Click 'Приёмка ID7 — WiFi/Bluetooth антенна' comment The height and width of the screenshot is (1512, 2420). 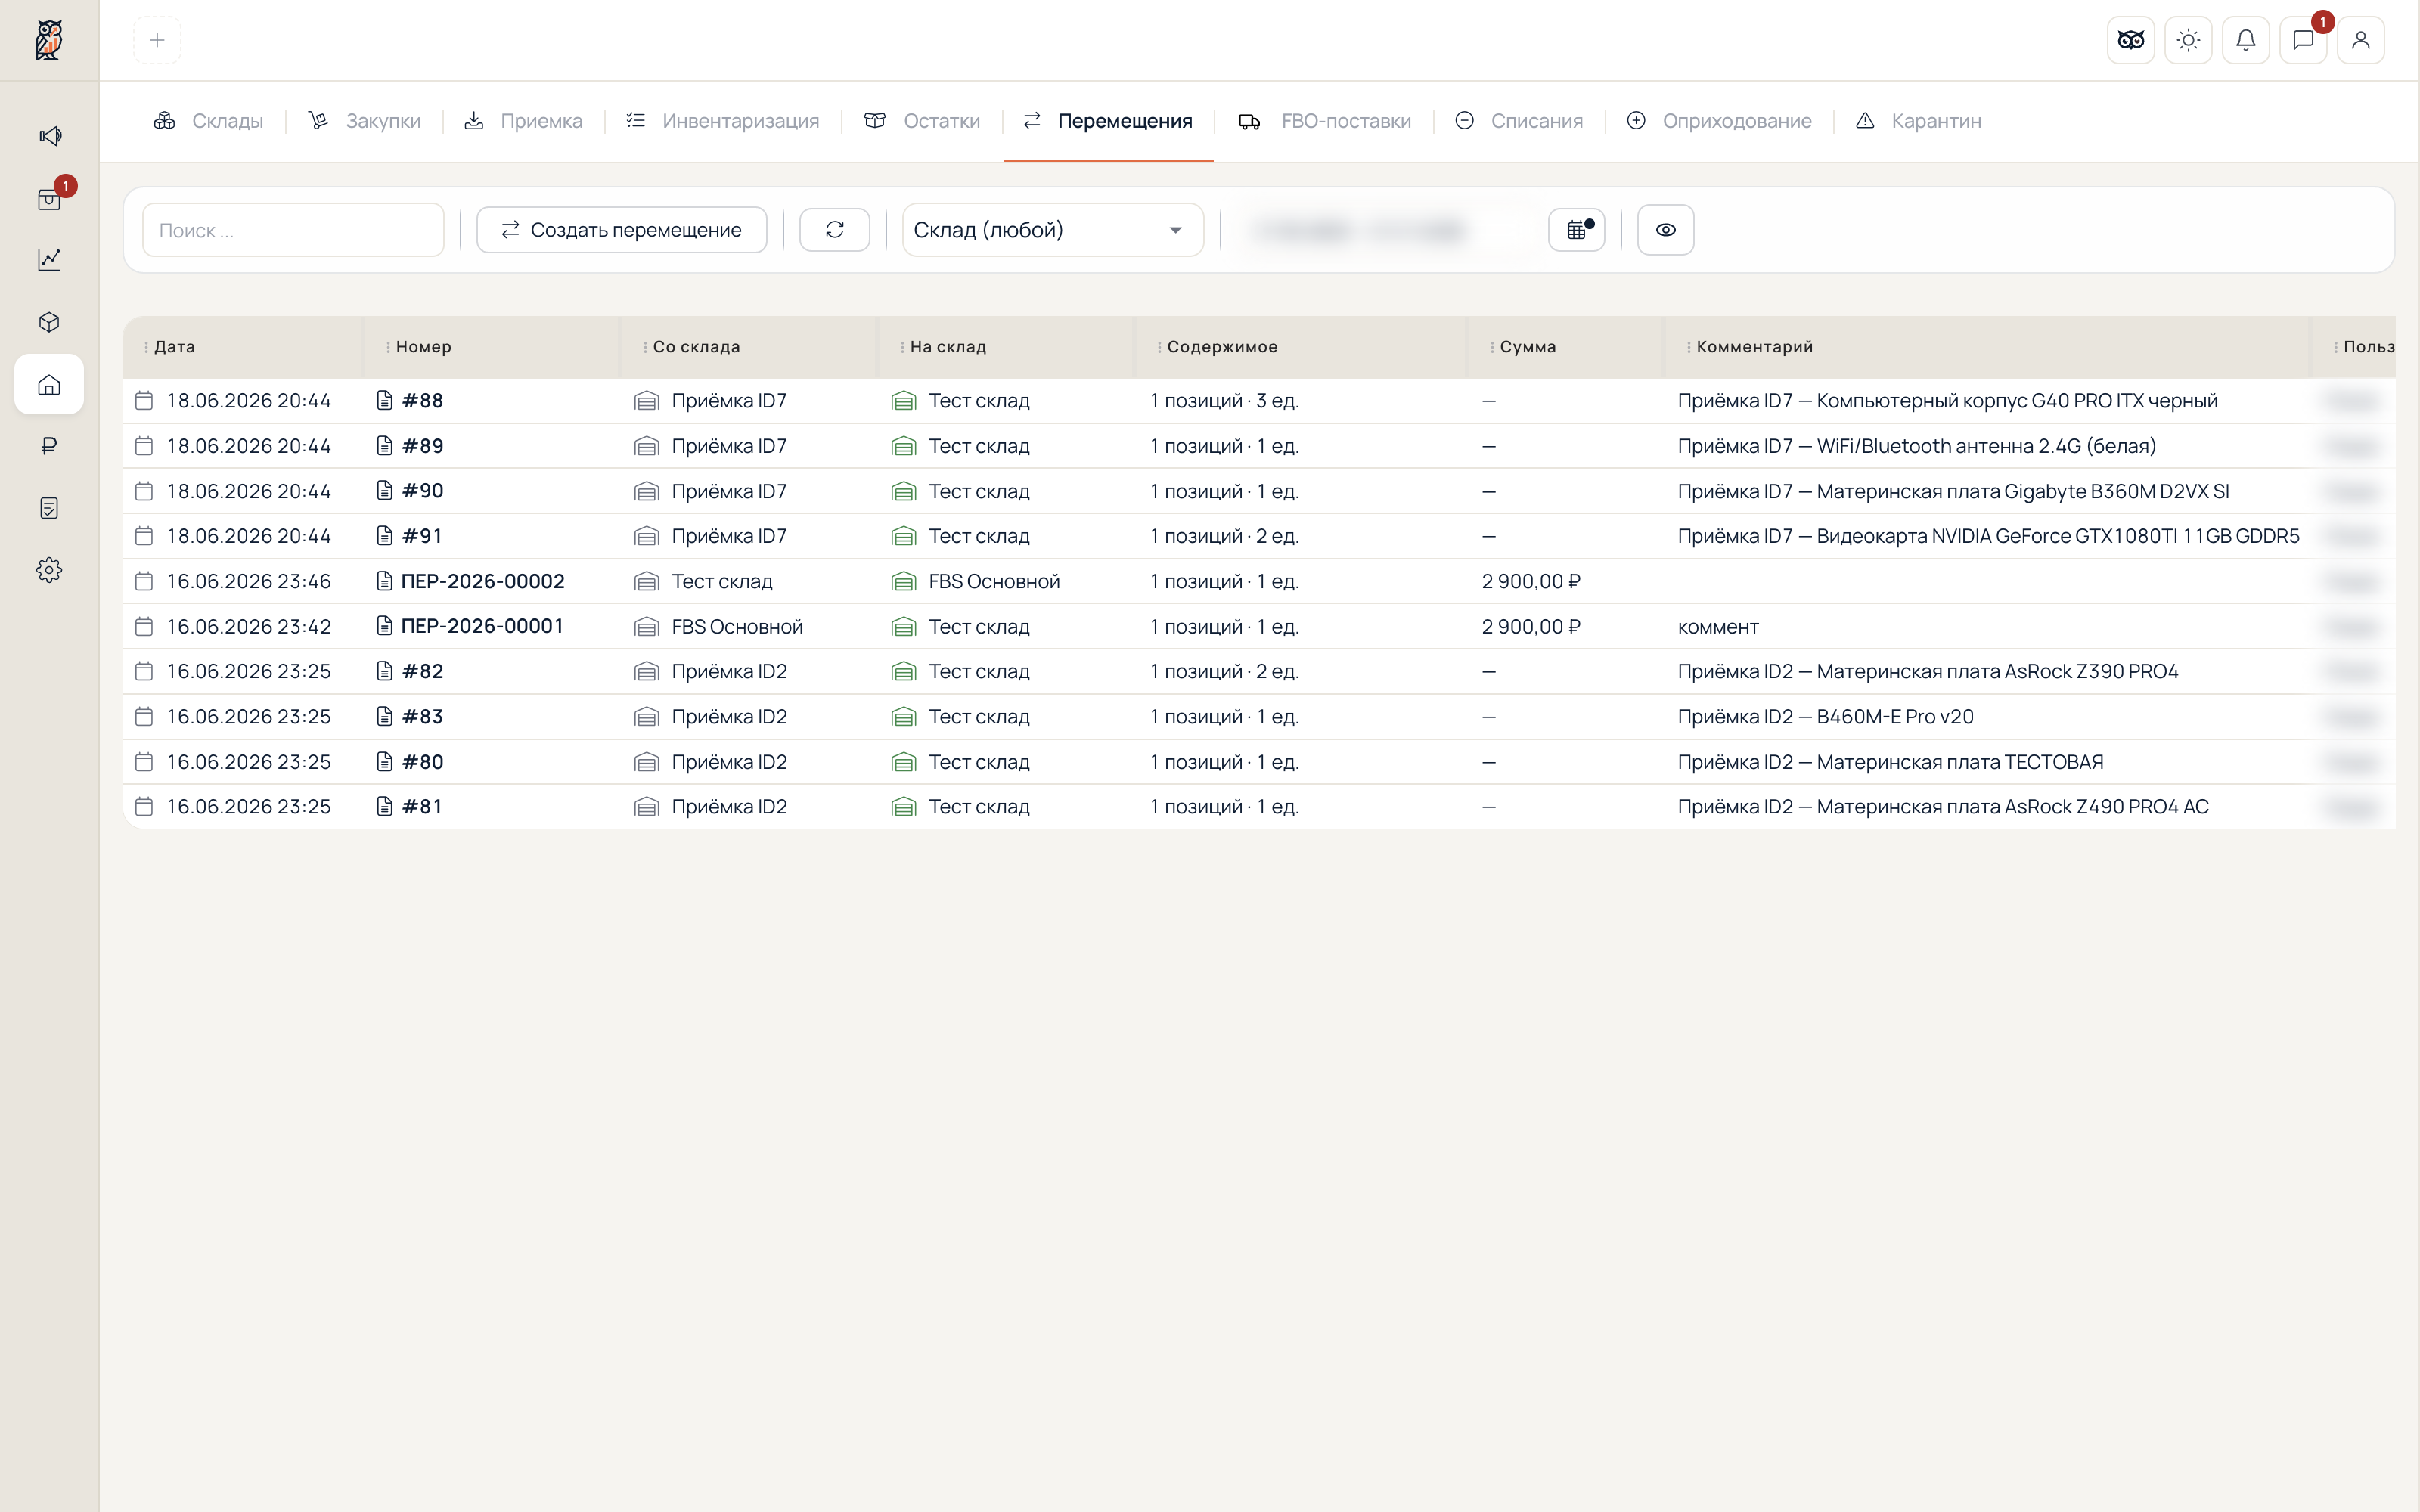[x=1917, y=446]
